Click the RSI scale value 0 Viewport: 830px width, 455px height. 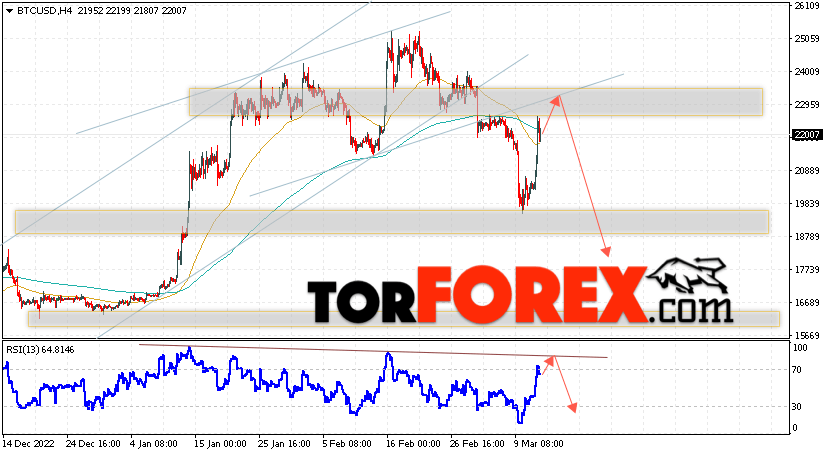[x=795, y=427]
